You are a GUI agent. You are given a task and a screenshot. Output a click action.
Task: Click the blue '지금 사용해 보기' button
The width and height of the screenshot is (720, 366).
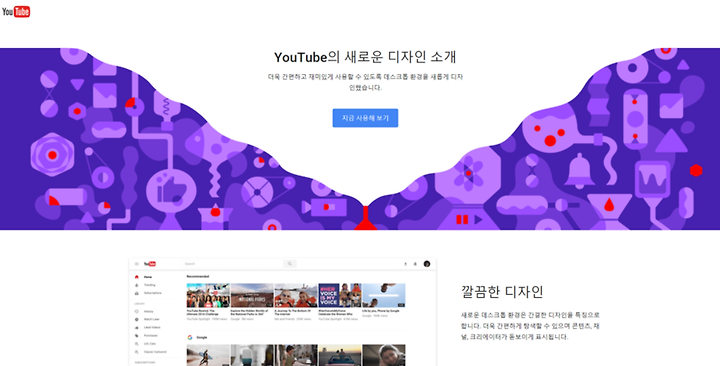point(365,118)
